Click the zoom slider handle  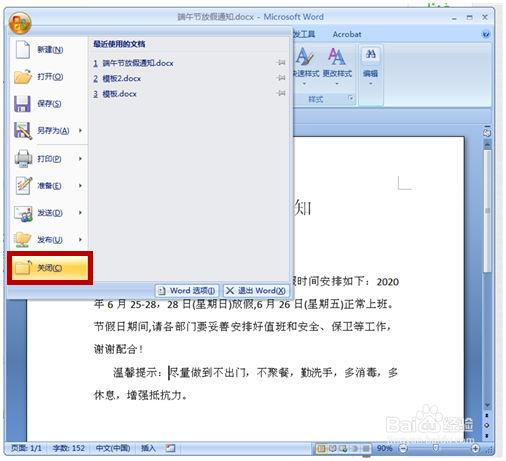click(x=435, y=448)
